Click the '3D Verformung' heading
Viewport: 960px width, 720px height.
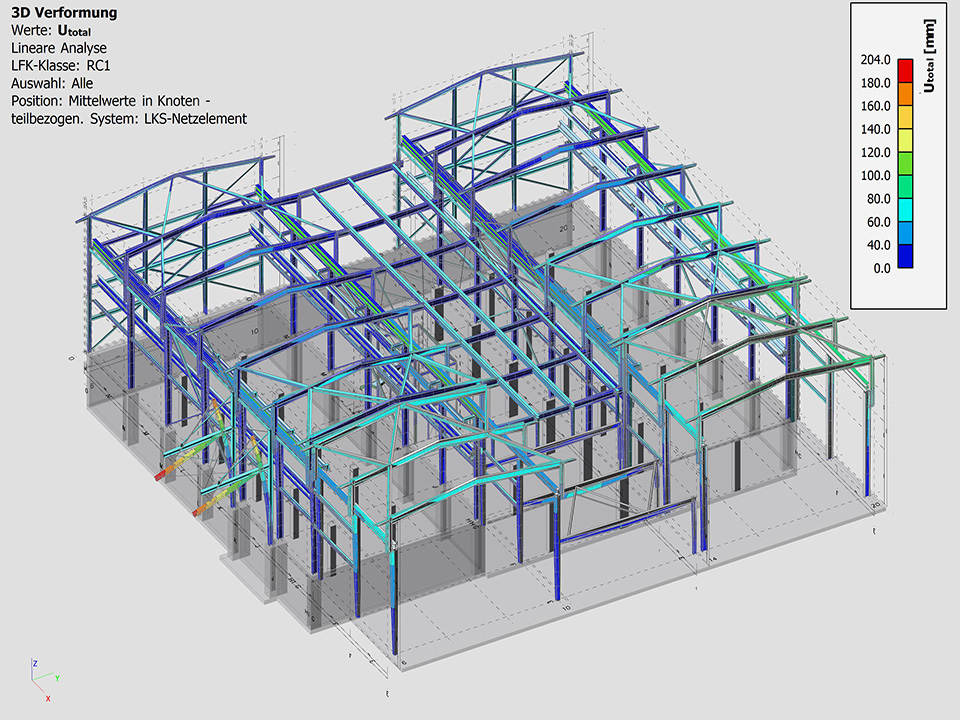[64, 13]
